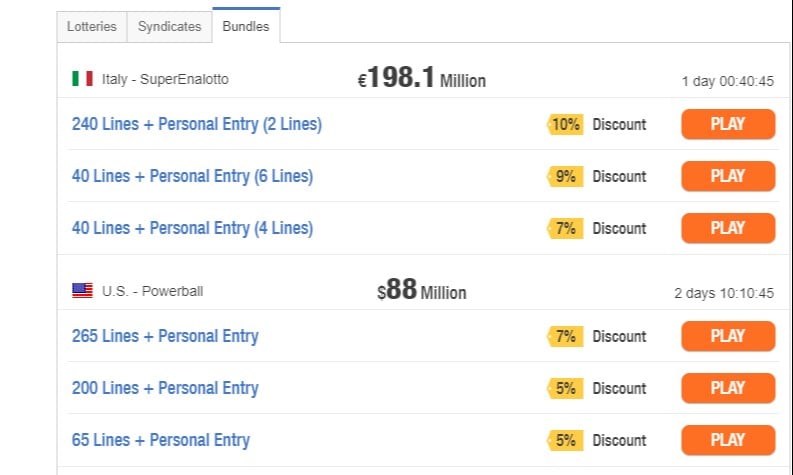
Task: Click the Italy flag icon
Action: (82, 79)
